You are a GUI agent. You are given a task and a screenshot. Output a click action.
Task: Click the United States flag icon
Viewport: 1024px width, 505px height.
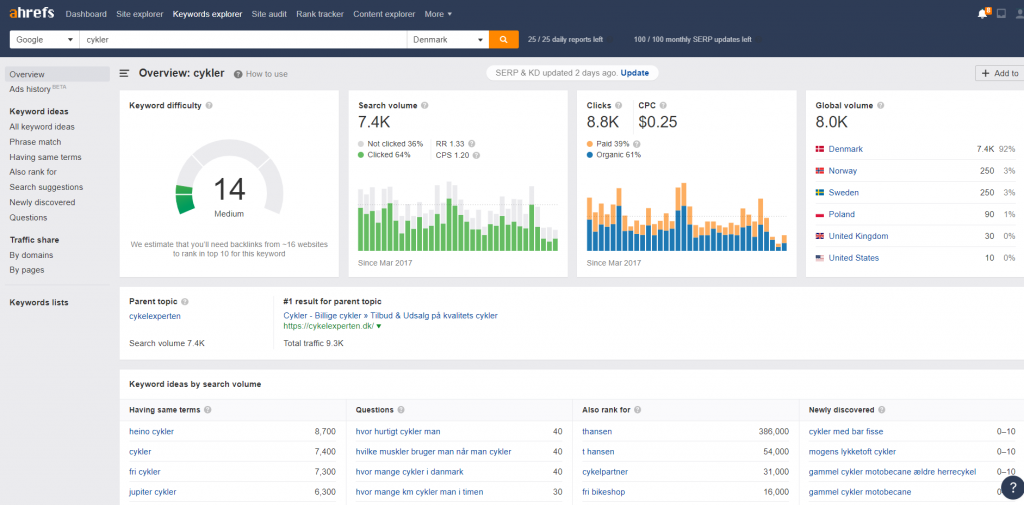pos(820,258)
